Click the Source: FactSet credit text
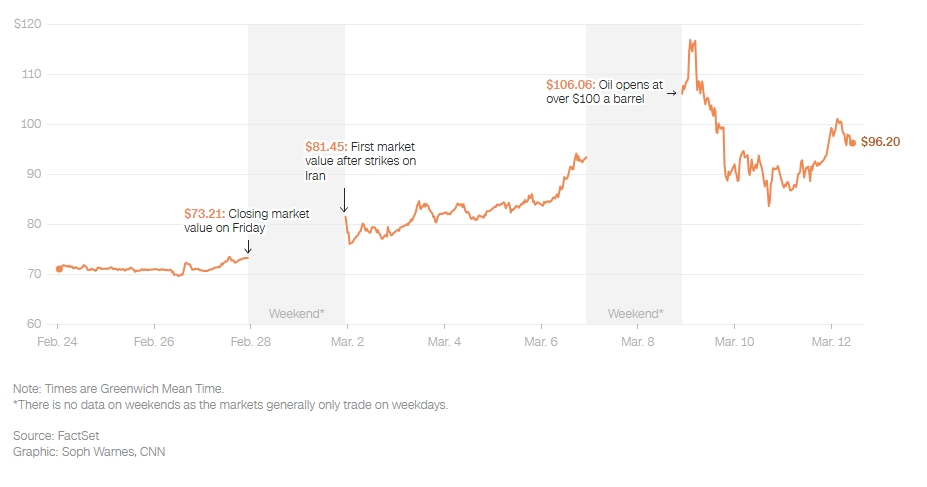Image resolution: width=927 pixels, height=487 pixels. (56, 436)
